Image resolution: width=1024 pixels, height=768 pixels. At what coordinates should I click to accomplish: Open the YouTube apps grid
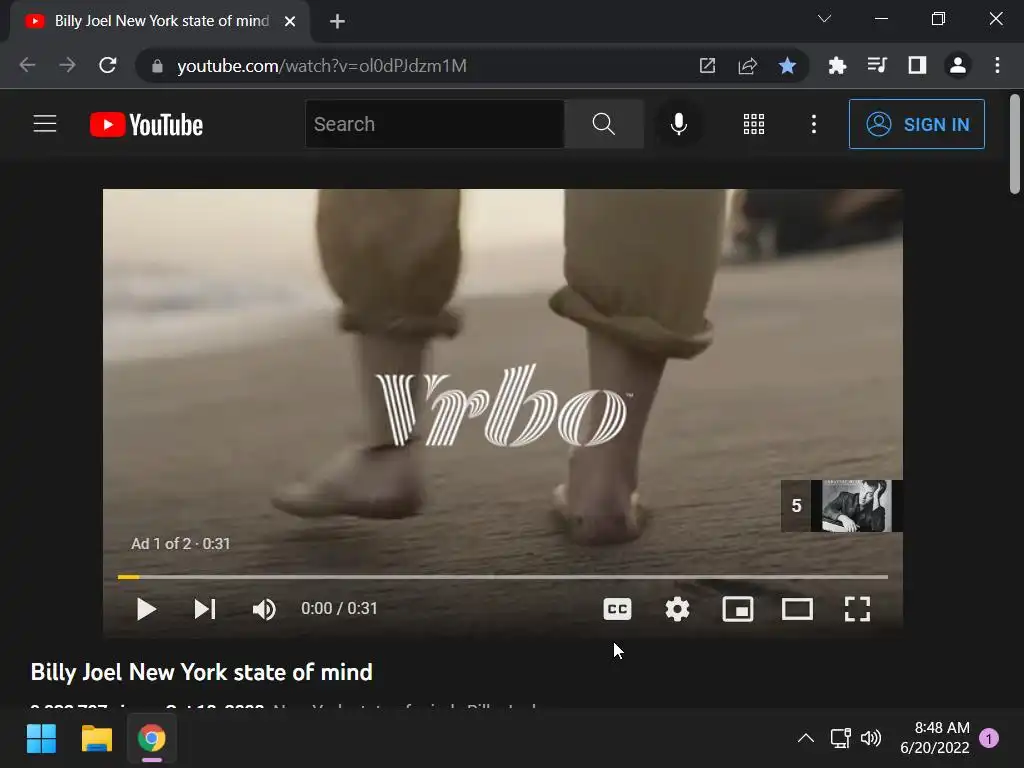point(754,124)
